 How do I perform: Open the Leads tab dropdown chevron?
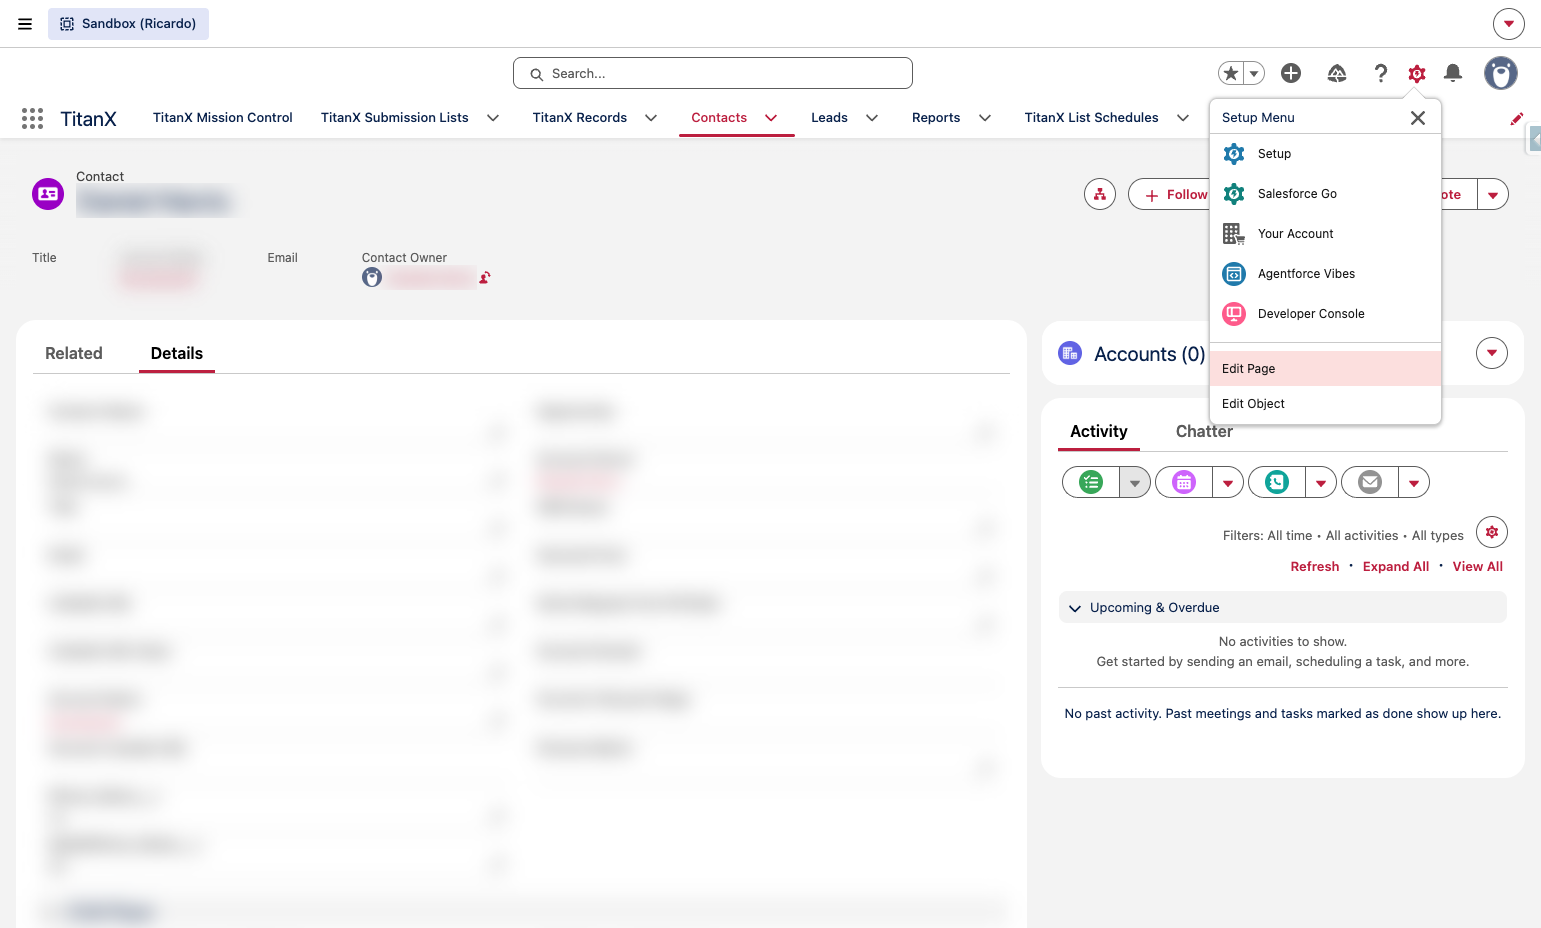(872, 118)
